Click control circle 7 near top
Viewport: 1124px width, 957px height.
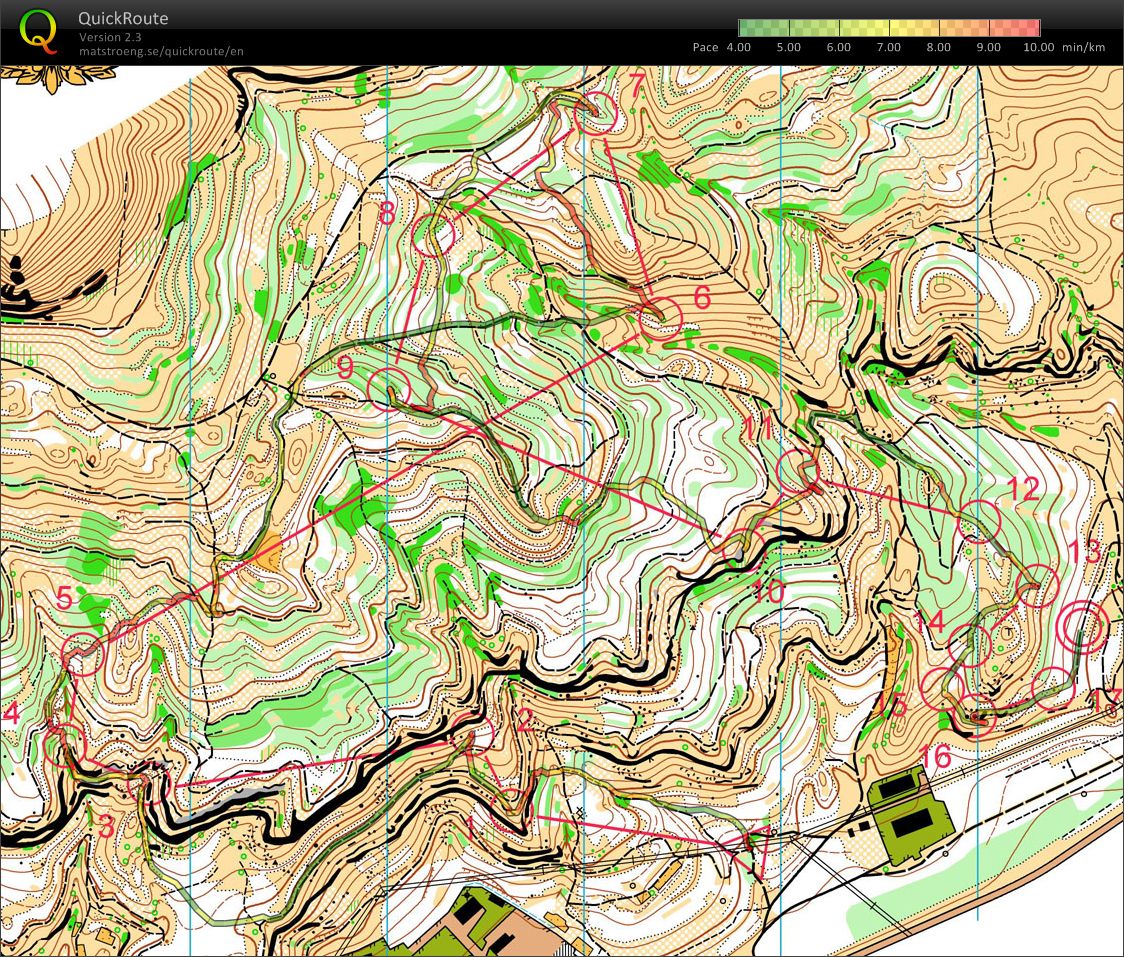pyautogui.click(x=597, y=113)
